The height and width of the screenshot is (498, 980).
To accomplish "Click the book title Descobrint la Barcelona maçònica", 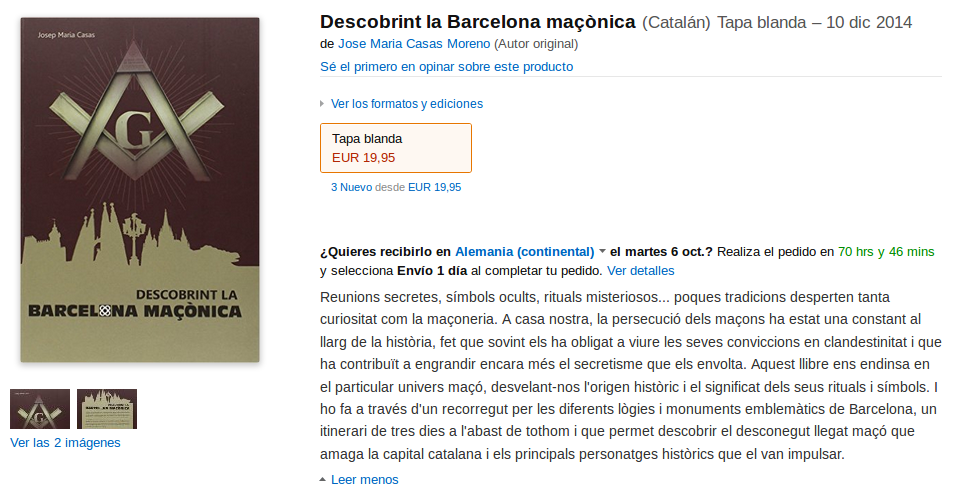I will (478, 22).
